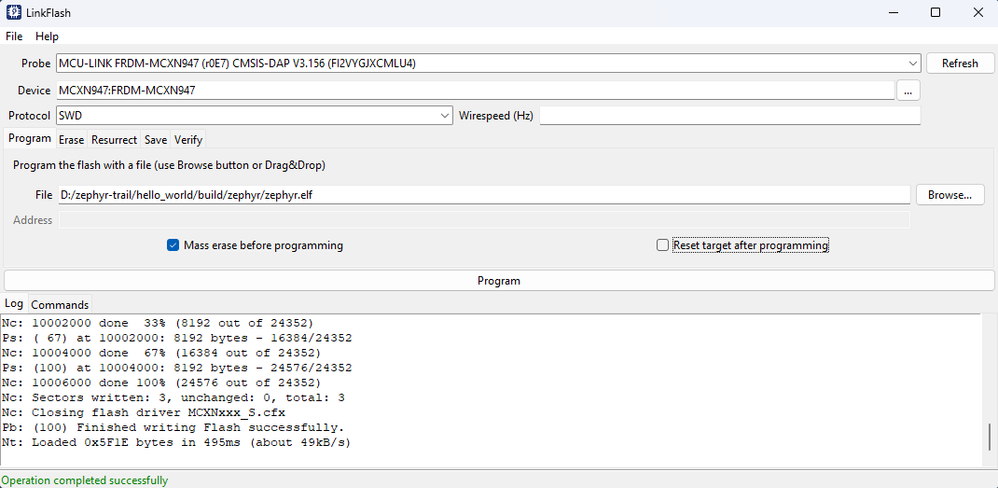Select the Save tab

155,140
